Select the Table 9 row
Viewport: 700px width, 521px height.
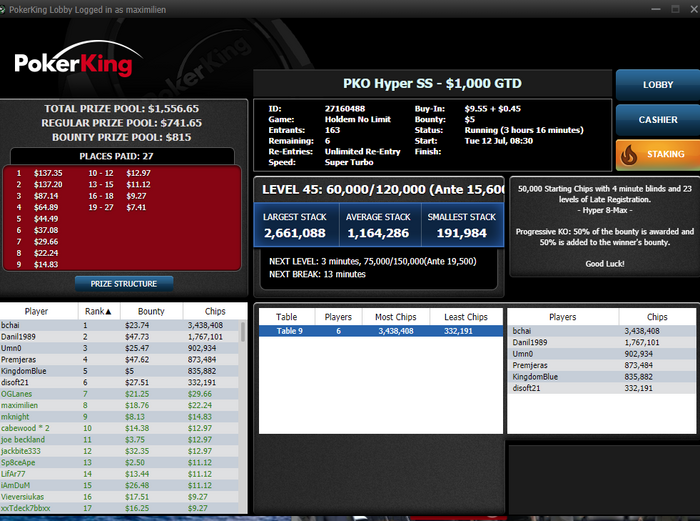(x=381, y=331)
